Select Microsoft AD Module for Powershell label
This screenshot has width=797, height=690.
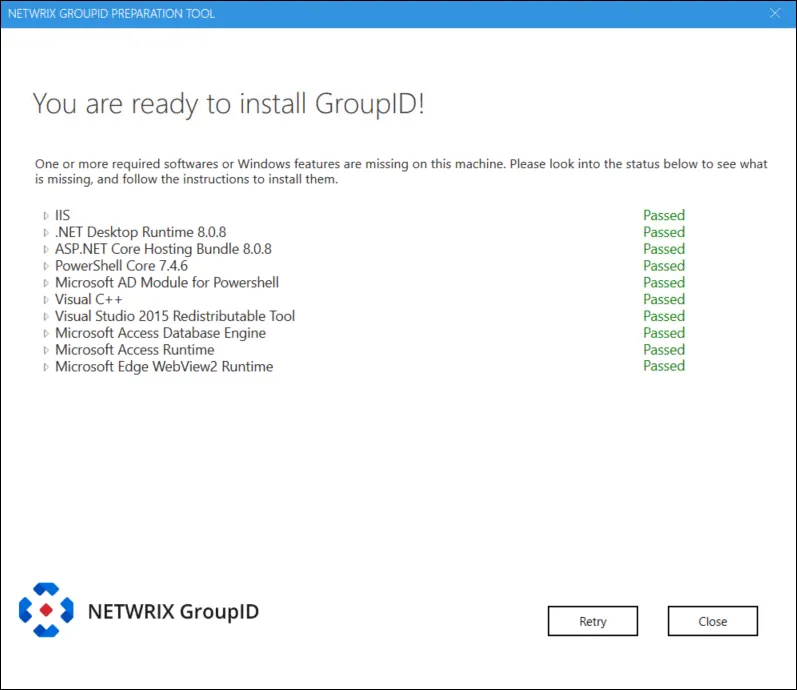pyautogui.click(x=167, y=282)
